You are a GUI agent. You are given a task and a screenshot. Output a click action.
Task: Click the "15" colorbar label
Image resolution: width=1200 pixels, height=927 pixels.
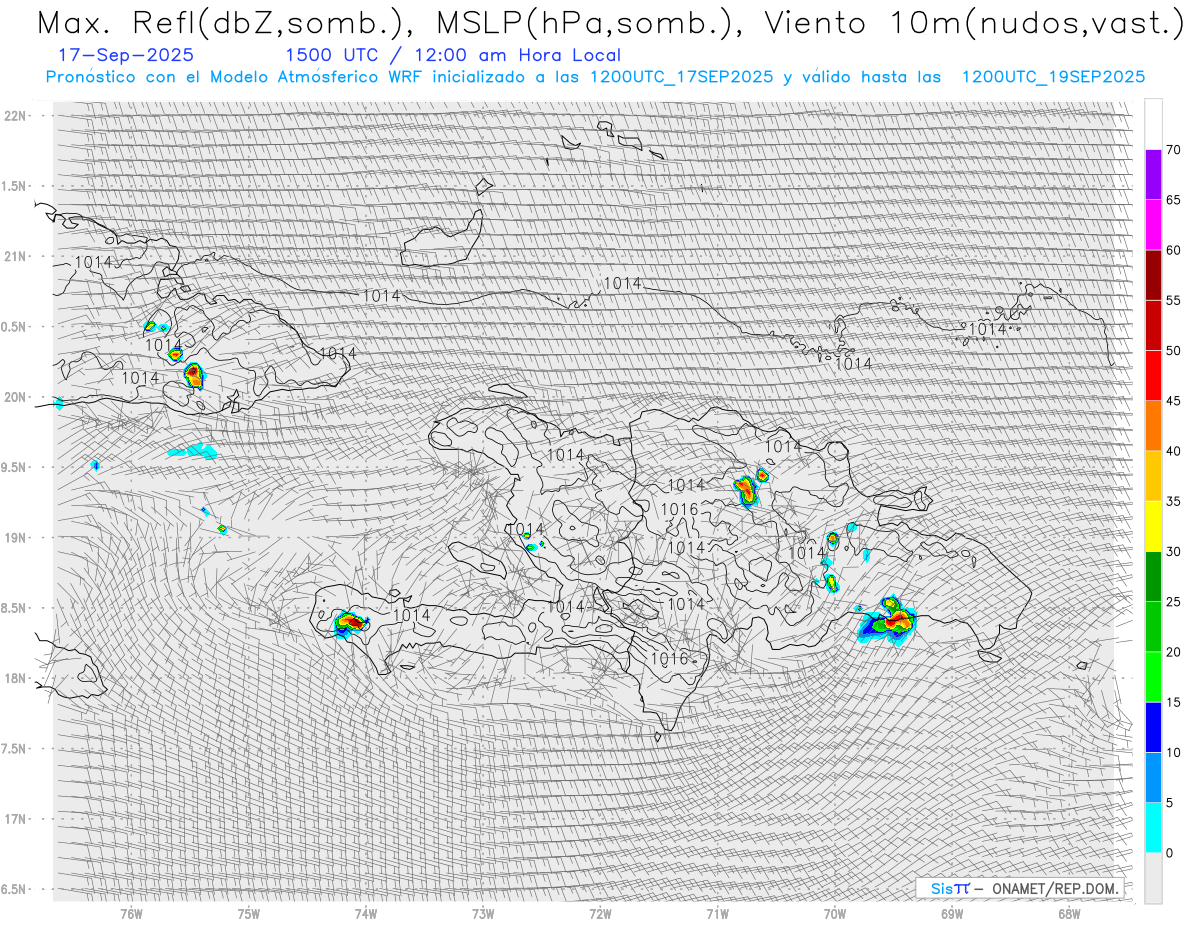[1173, 702]
